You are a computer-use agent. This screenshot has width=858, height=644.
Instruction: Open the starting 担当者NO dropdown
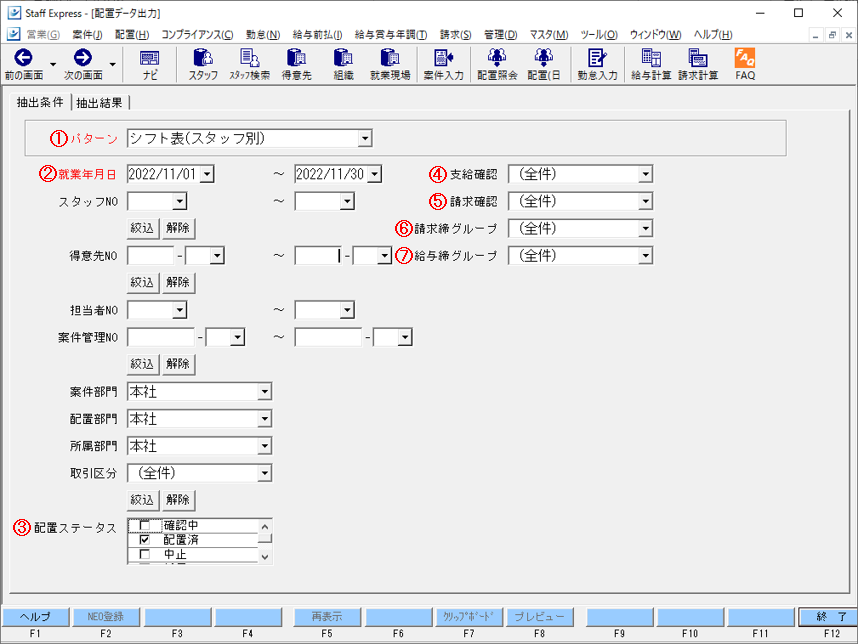(x=179, y=310)
